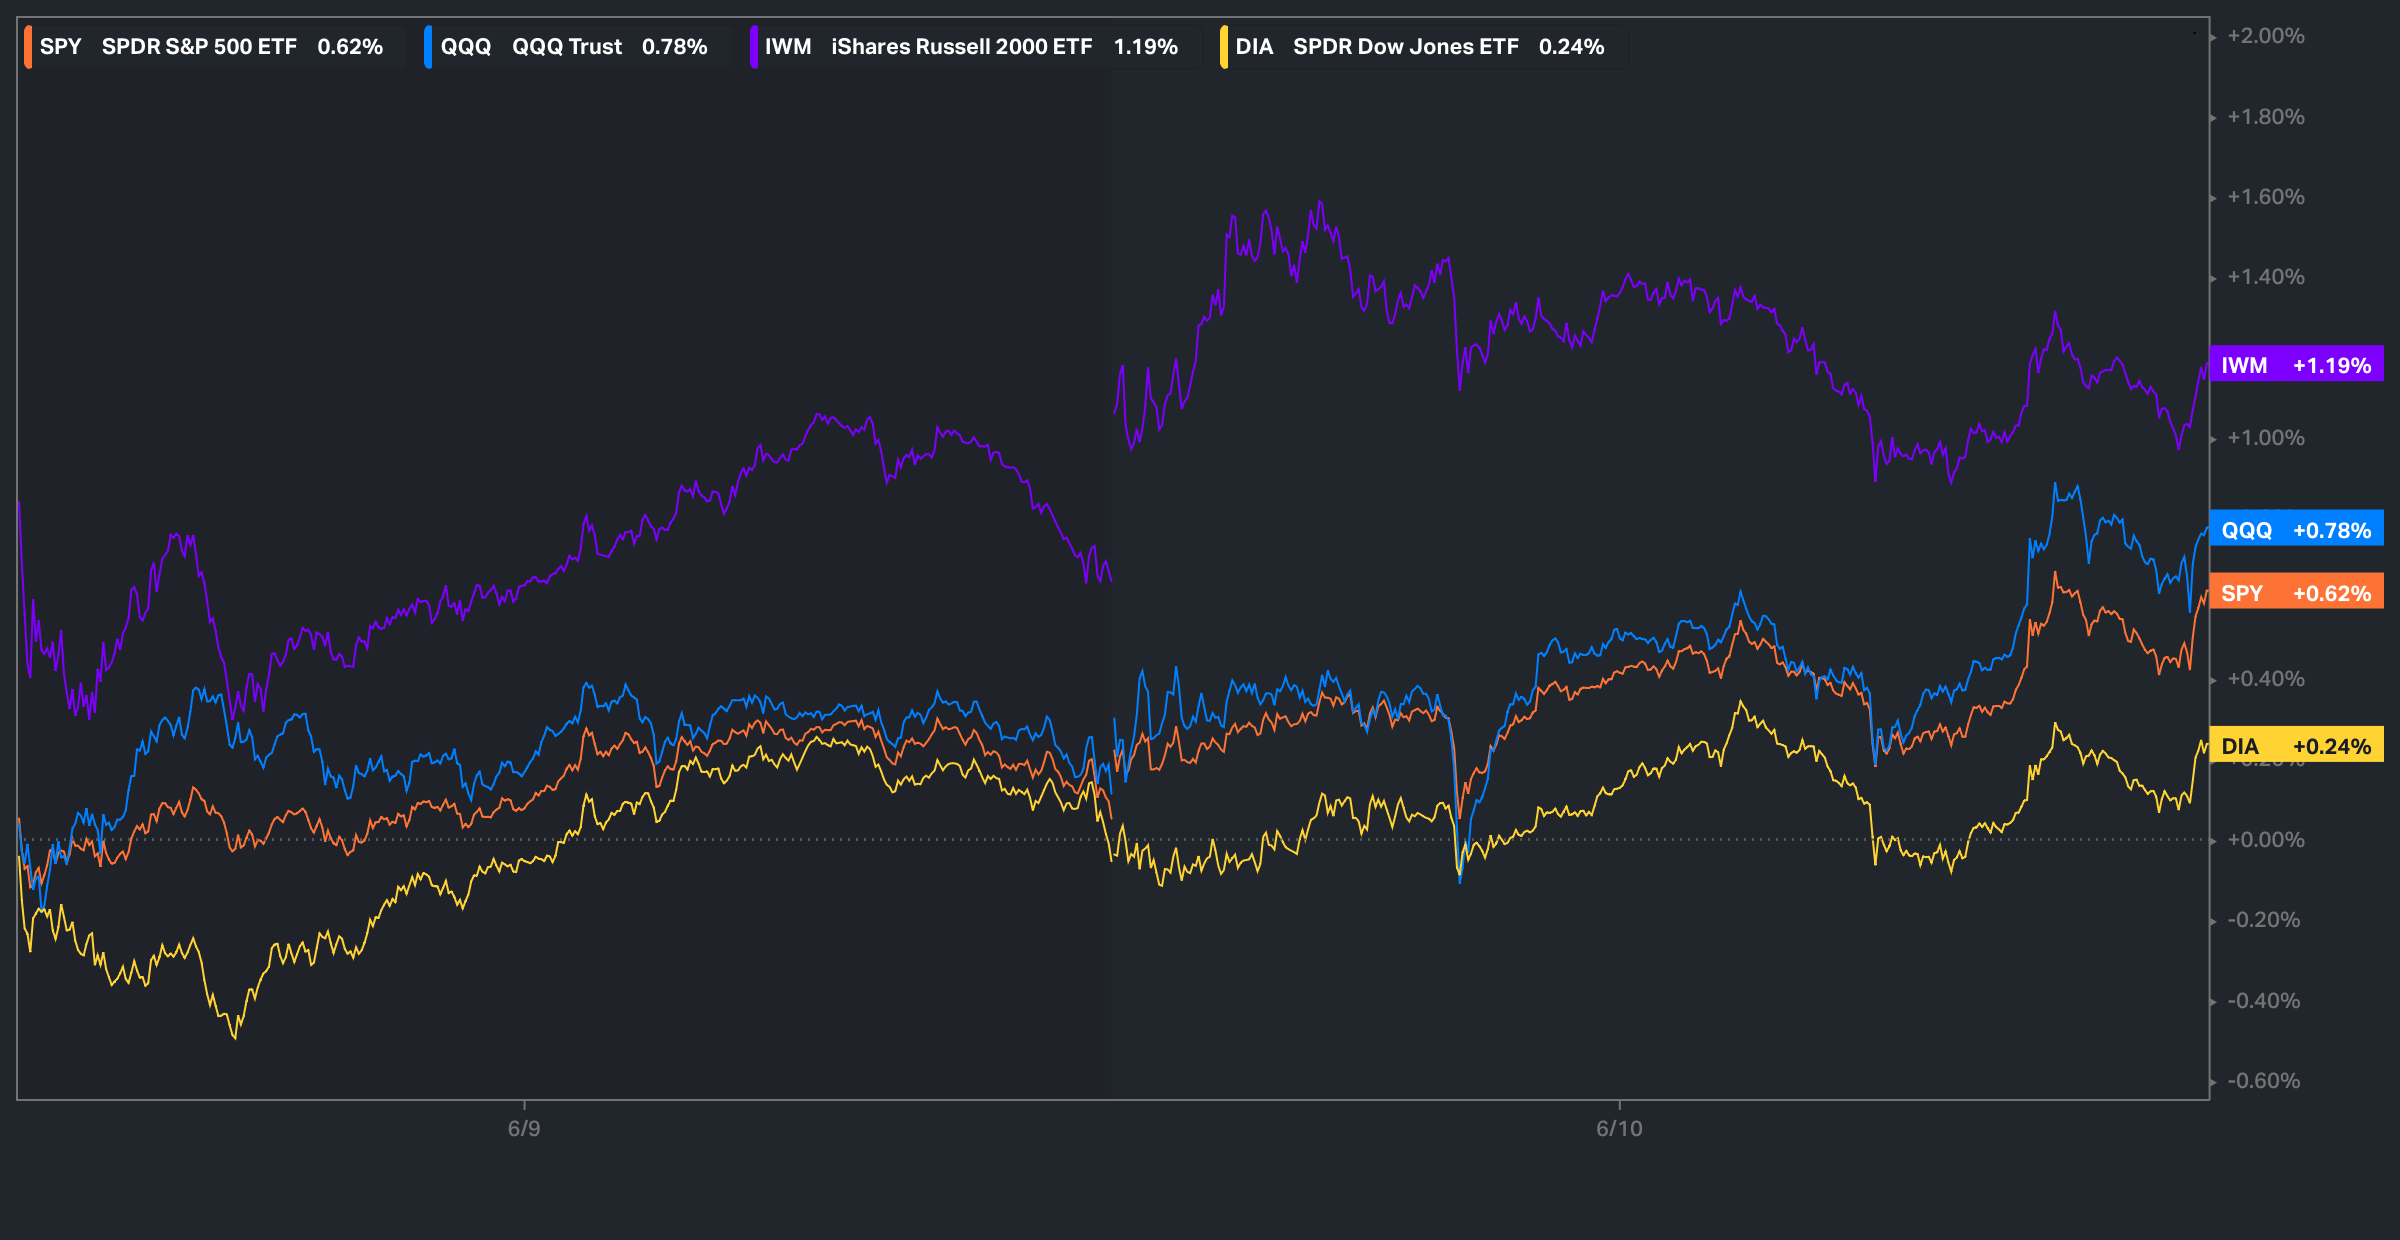Select the QQQ +0.78% price tag
The width and height of the screenshot is (2400, 1240).
click(x=2297, y=530)
